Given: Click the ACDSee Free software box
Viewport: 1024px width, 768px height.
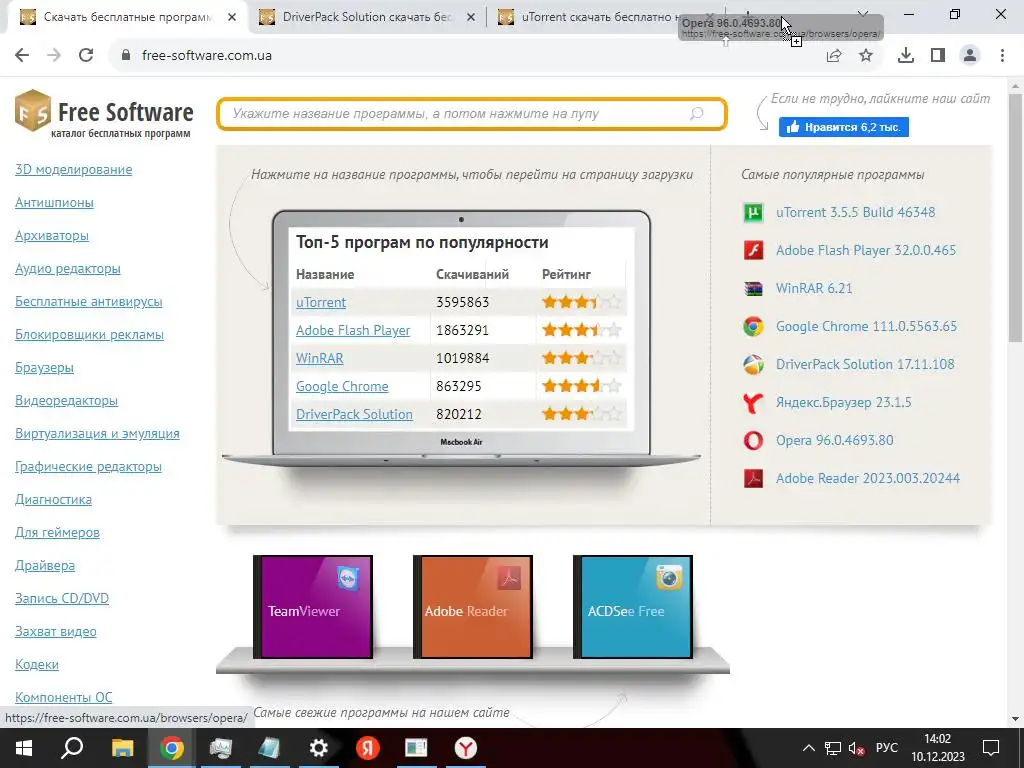Looking at the screenshot, I should coord(633,607).
